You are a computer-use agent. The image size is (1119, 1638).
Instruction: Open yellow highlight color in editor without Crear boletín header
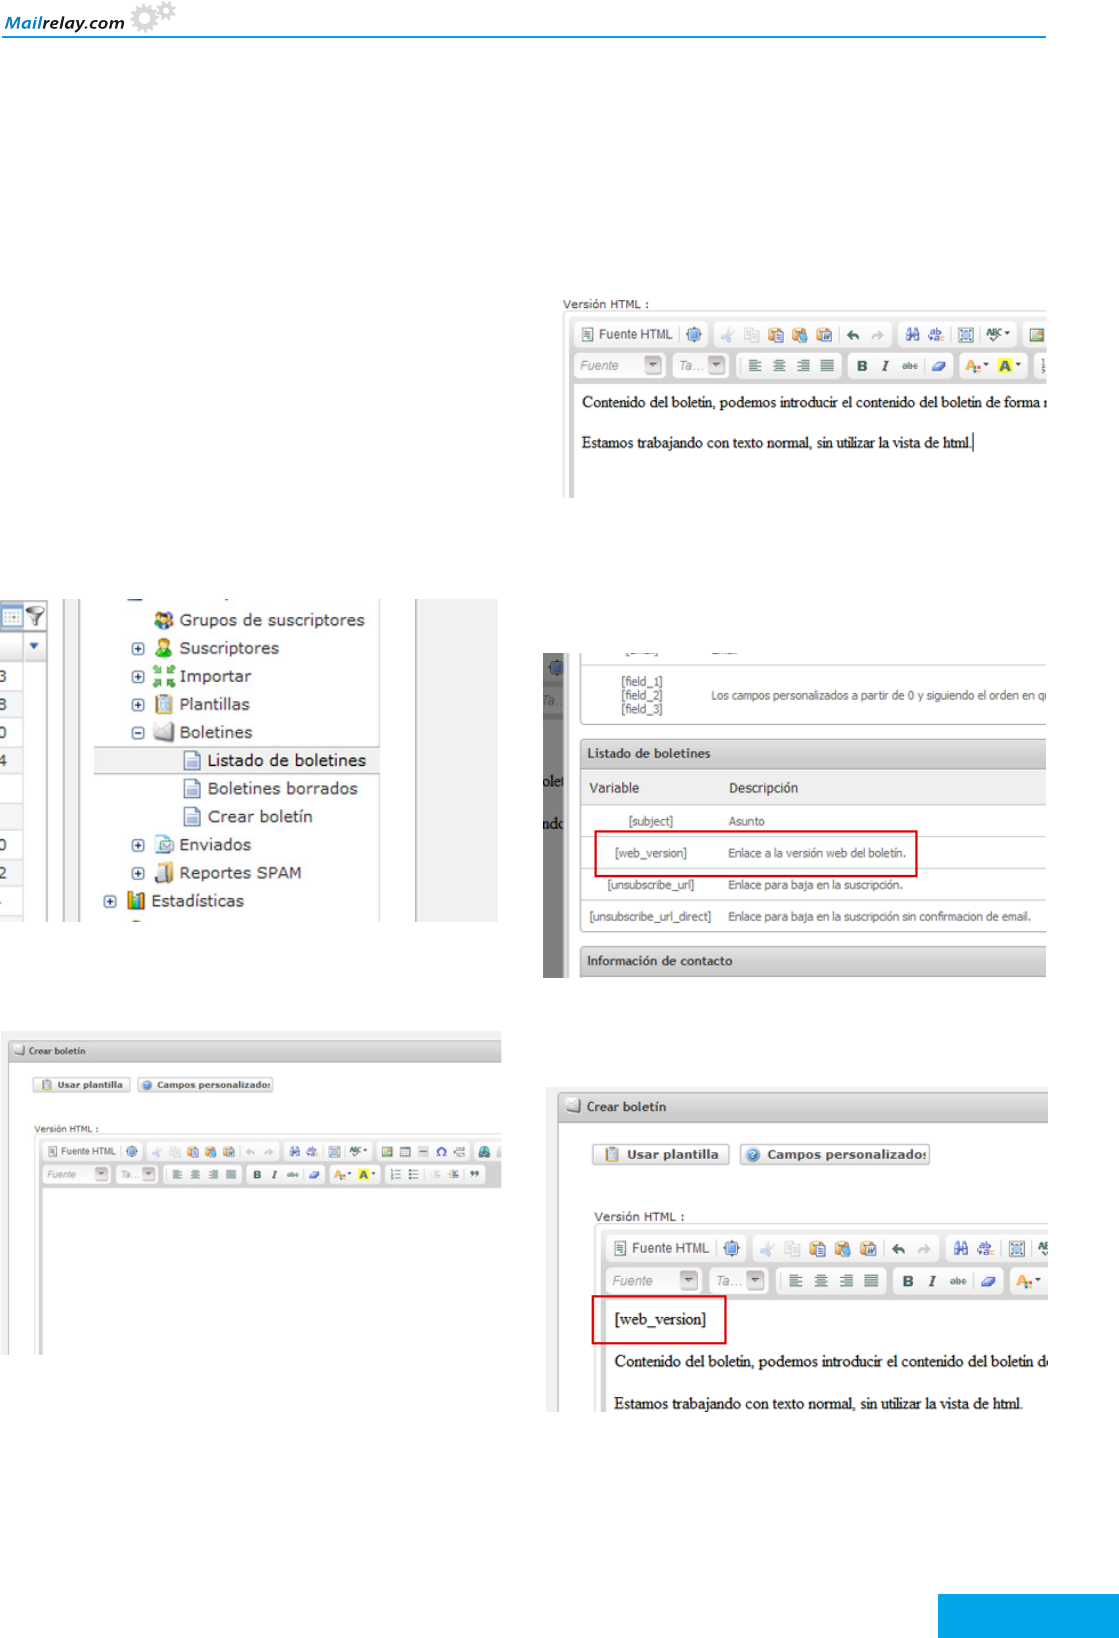tap(1010, 366)
